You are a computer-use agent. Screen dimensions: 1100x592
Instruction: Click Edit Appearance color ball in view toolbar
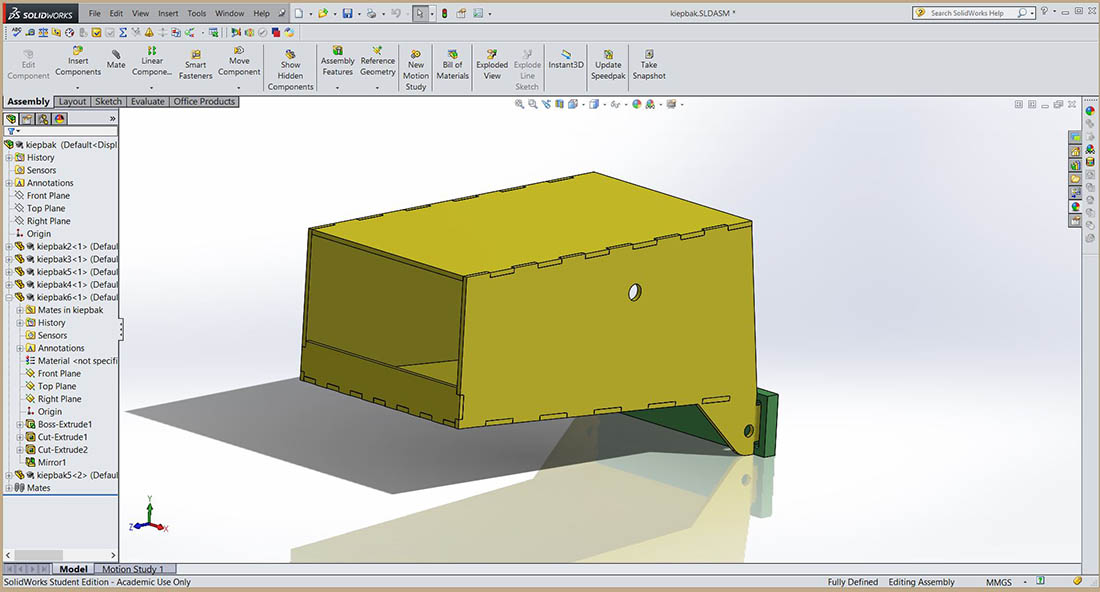636,104
